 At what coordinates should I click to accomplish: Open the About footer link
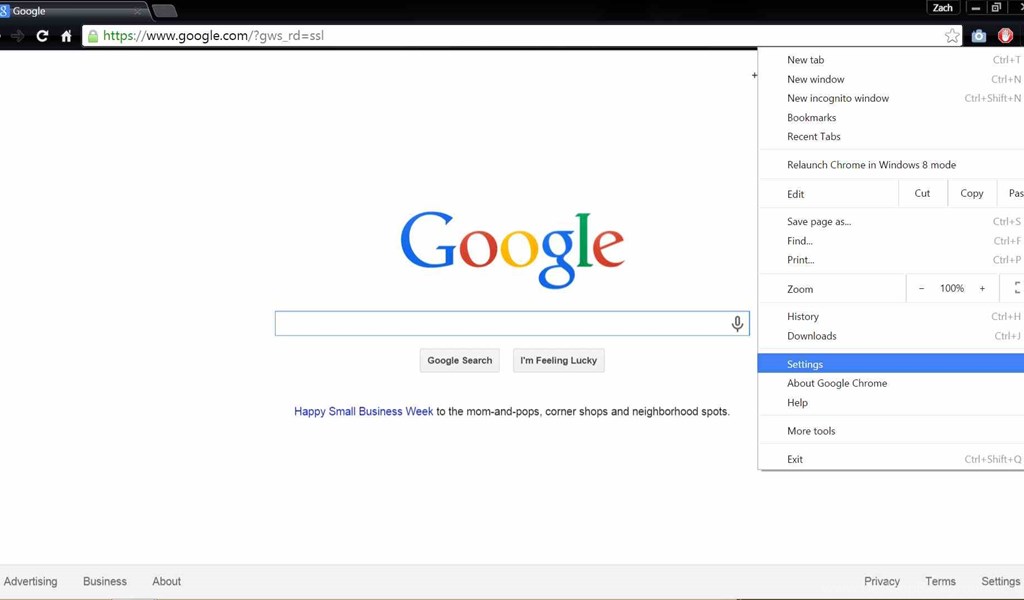167,581
